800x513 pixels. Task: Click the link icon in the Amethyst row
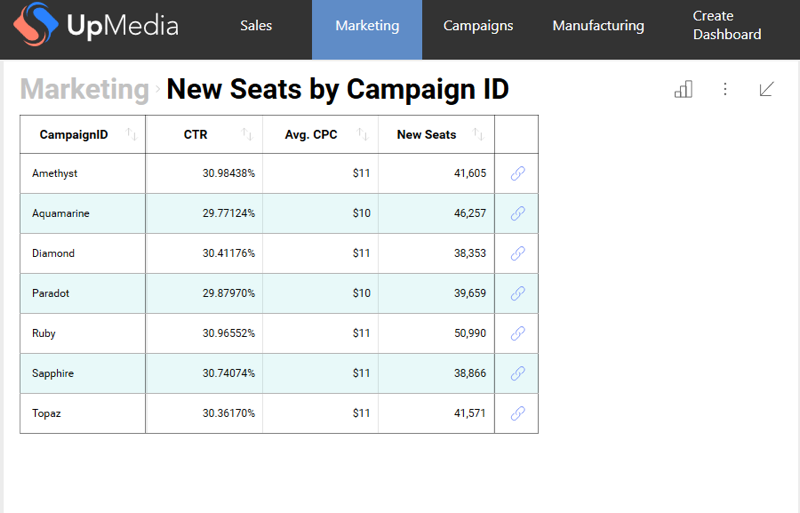click(517, 173)
